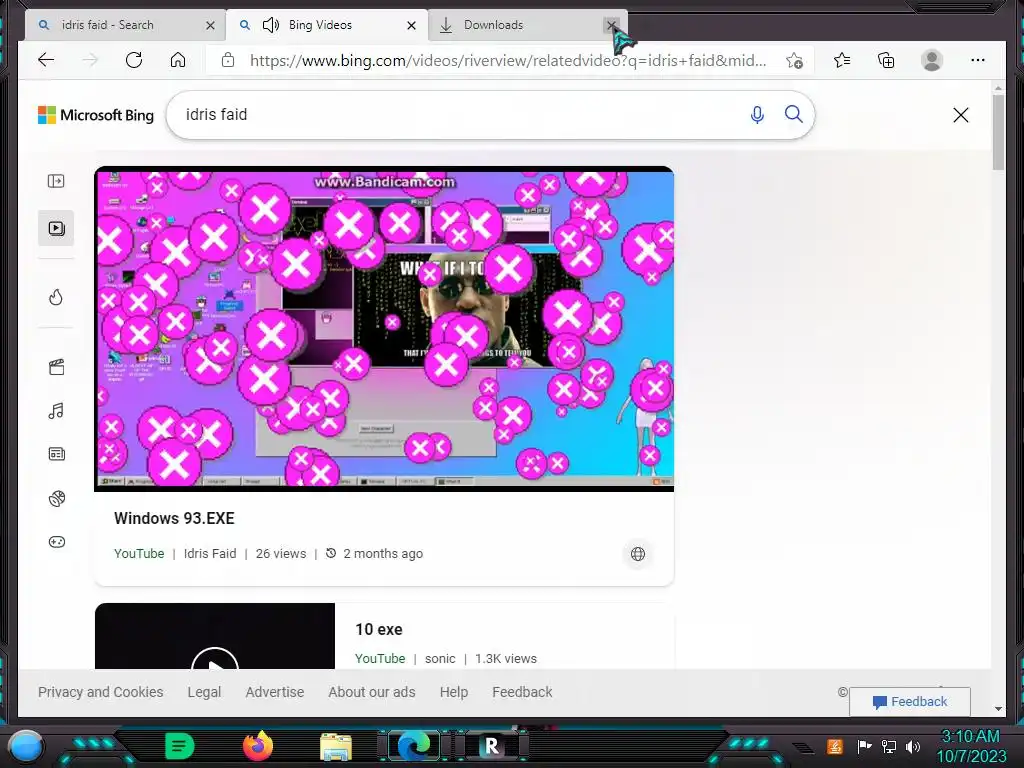The image size is (1024, 768).
Task: Expand the Bing video sidebar
Action: [x=56, y=181]
